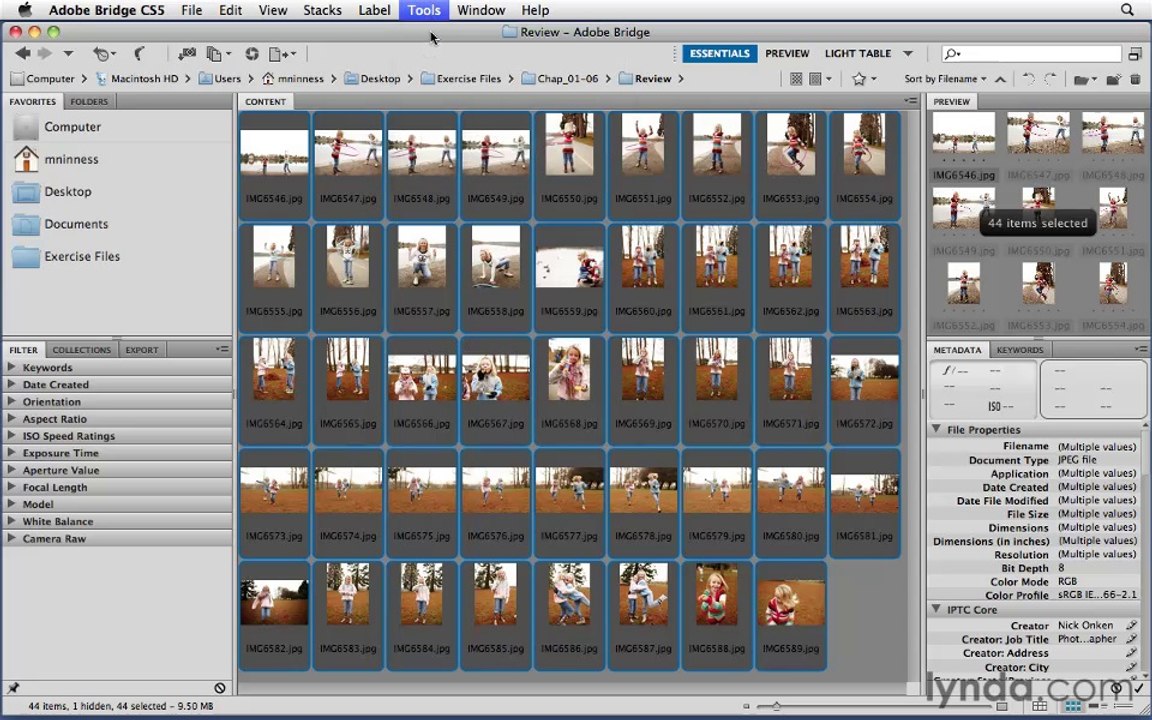The height and width of the screenshot is (720, 1152).
Task: Select thumbnail IMG6589.jpg
Action: (x=791, y=616)
